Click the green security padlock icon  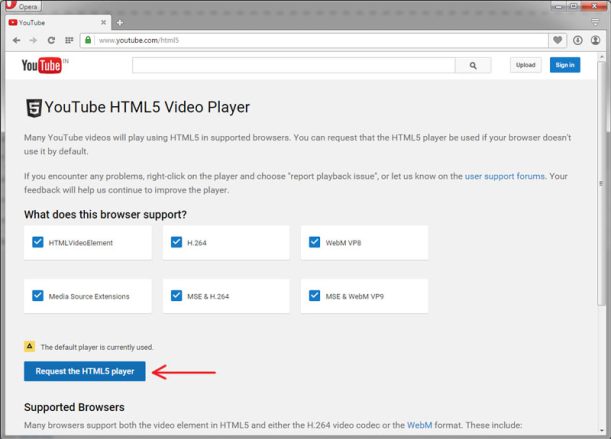click(x=88, y=40)
